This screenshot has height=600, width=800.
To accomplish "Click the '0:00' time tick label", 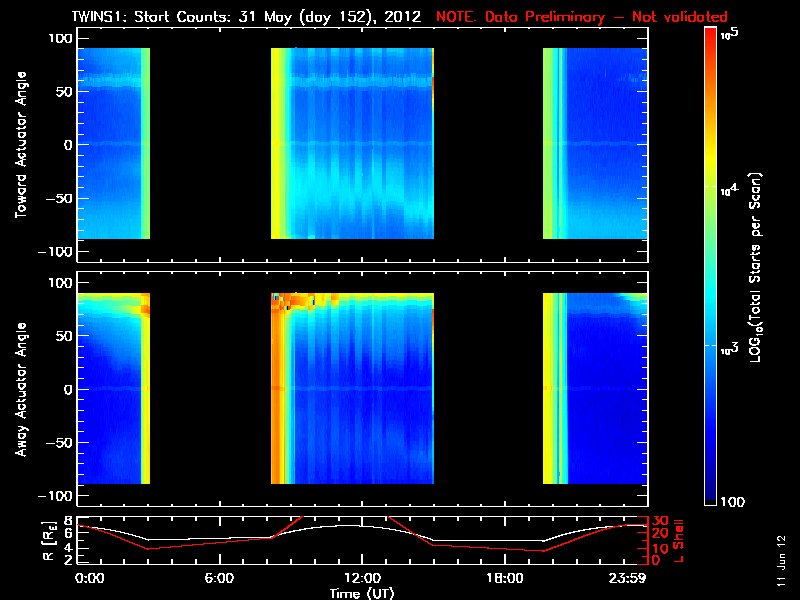I will [x=90, y=578].
